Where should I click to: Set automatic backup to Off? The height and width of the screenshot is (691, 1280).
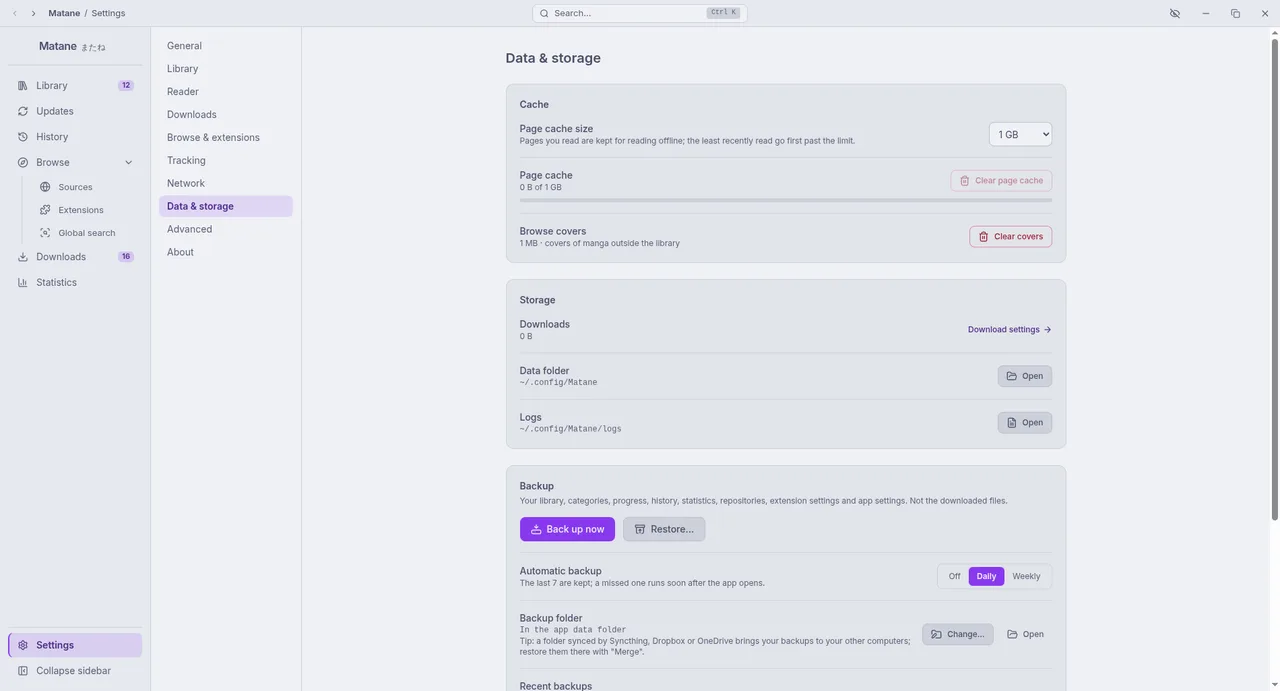(x=954, y=576)
